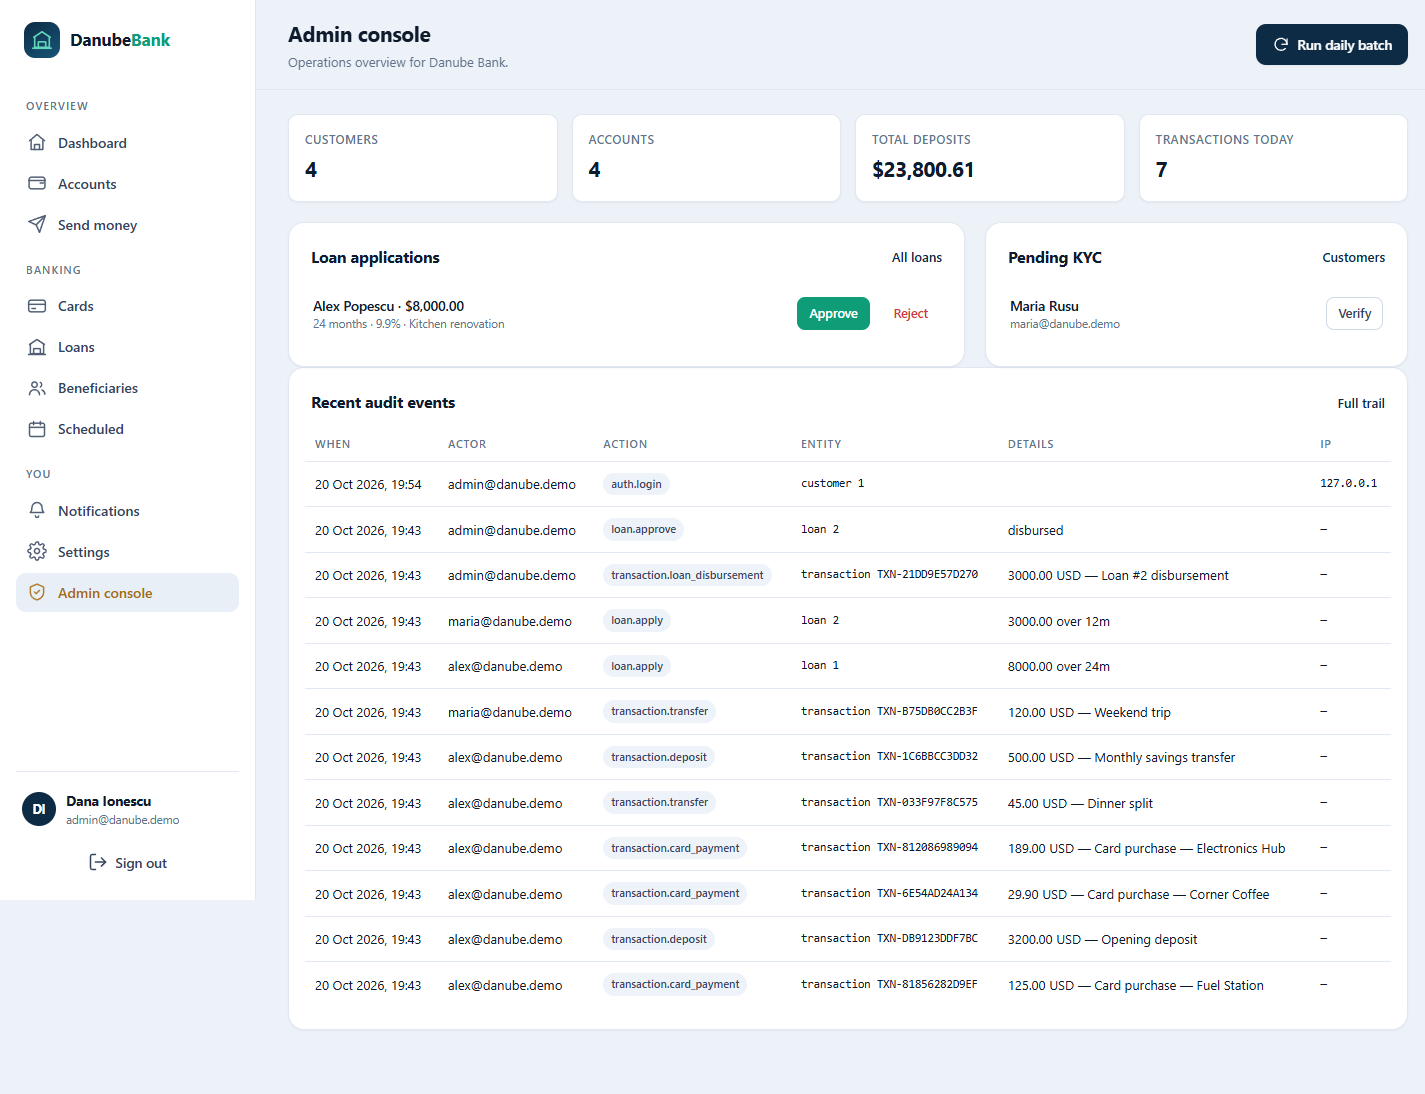Click the loan.approve action tag
Screen dimensions: 1425x1094
pos(643,529)
